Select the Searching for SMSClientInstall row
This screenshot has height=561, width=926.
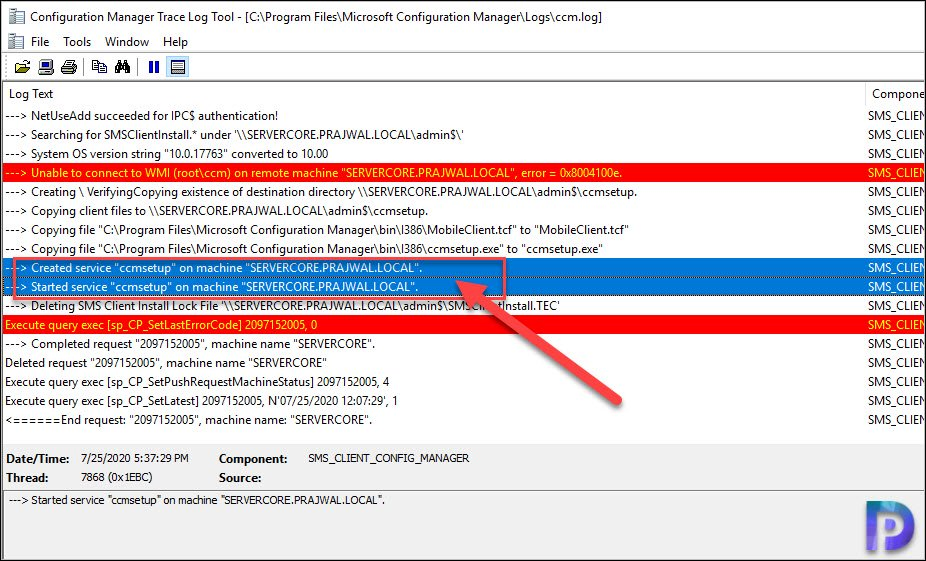coord(463,135)
